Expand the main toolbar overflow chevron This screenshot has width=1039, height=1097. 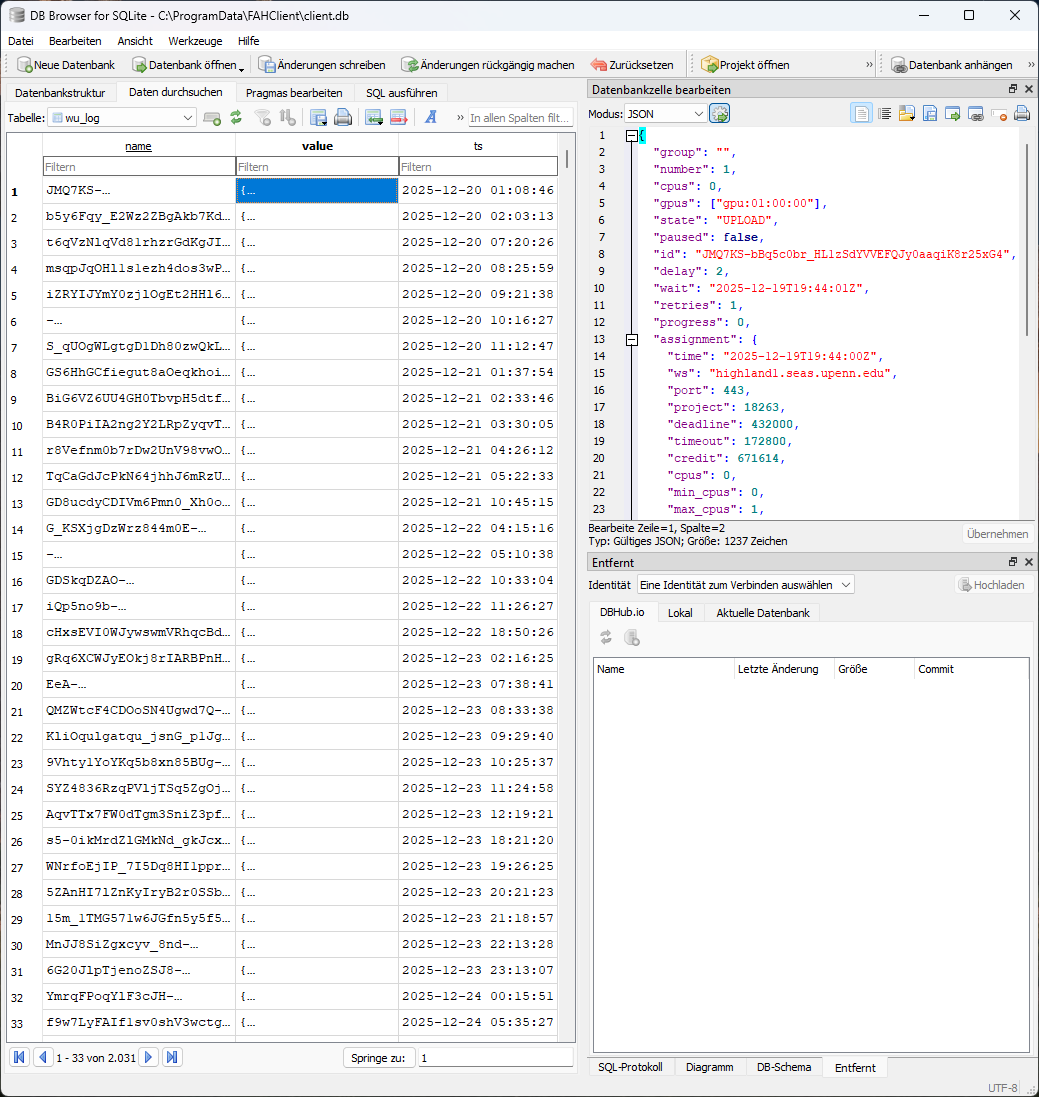tap(870, 65)
